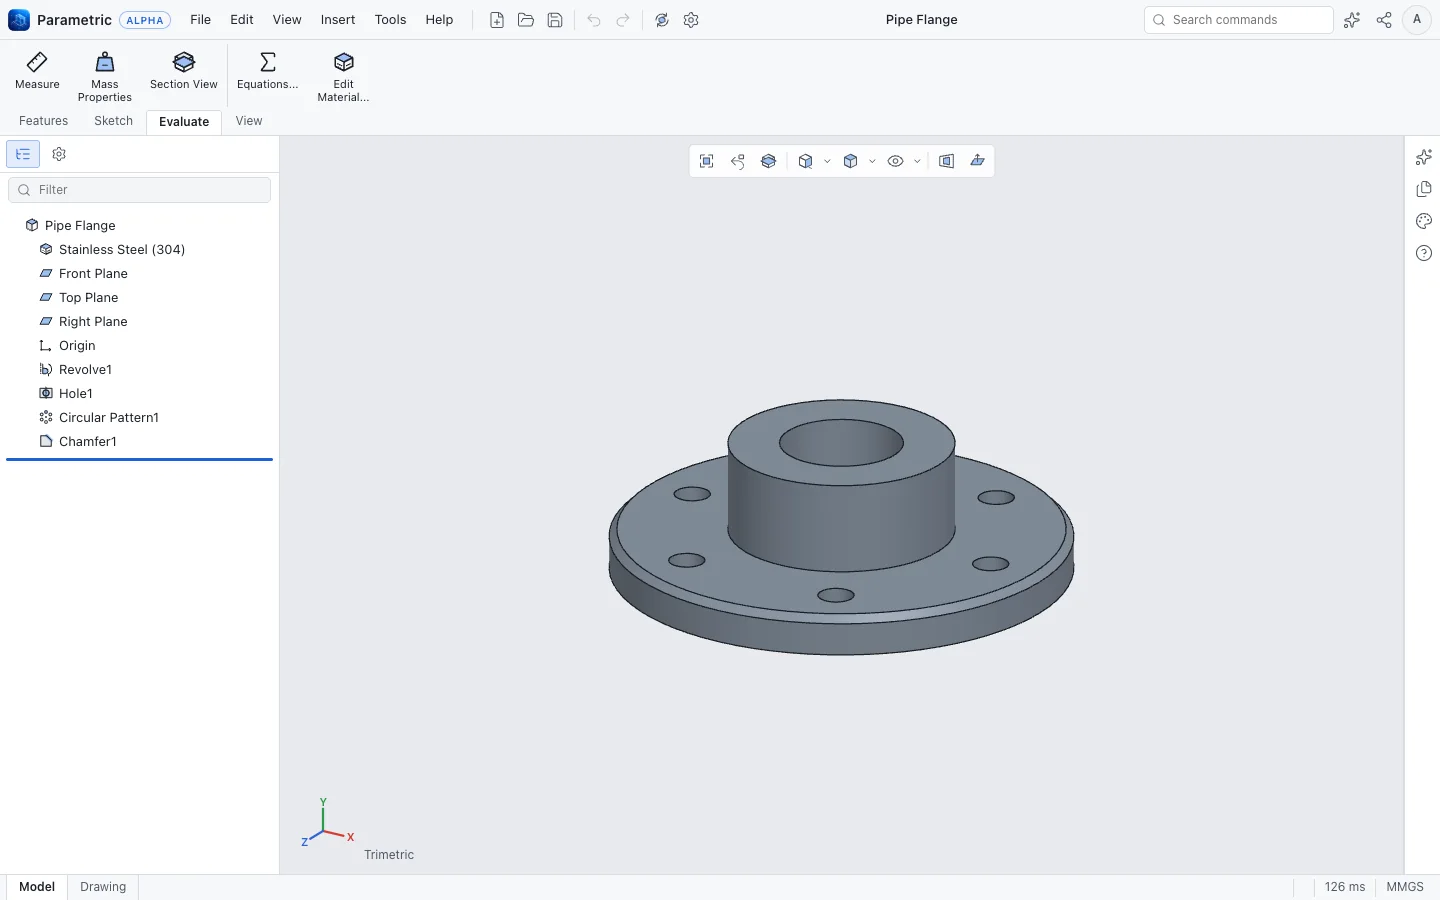Image resolution: width=1440 pixels, height=900 pixels.
Task: Click the open folder icon
Action: pos(526,20)
